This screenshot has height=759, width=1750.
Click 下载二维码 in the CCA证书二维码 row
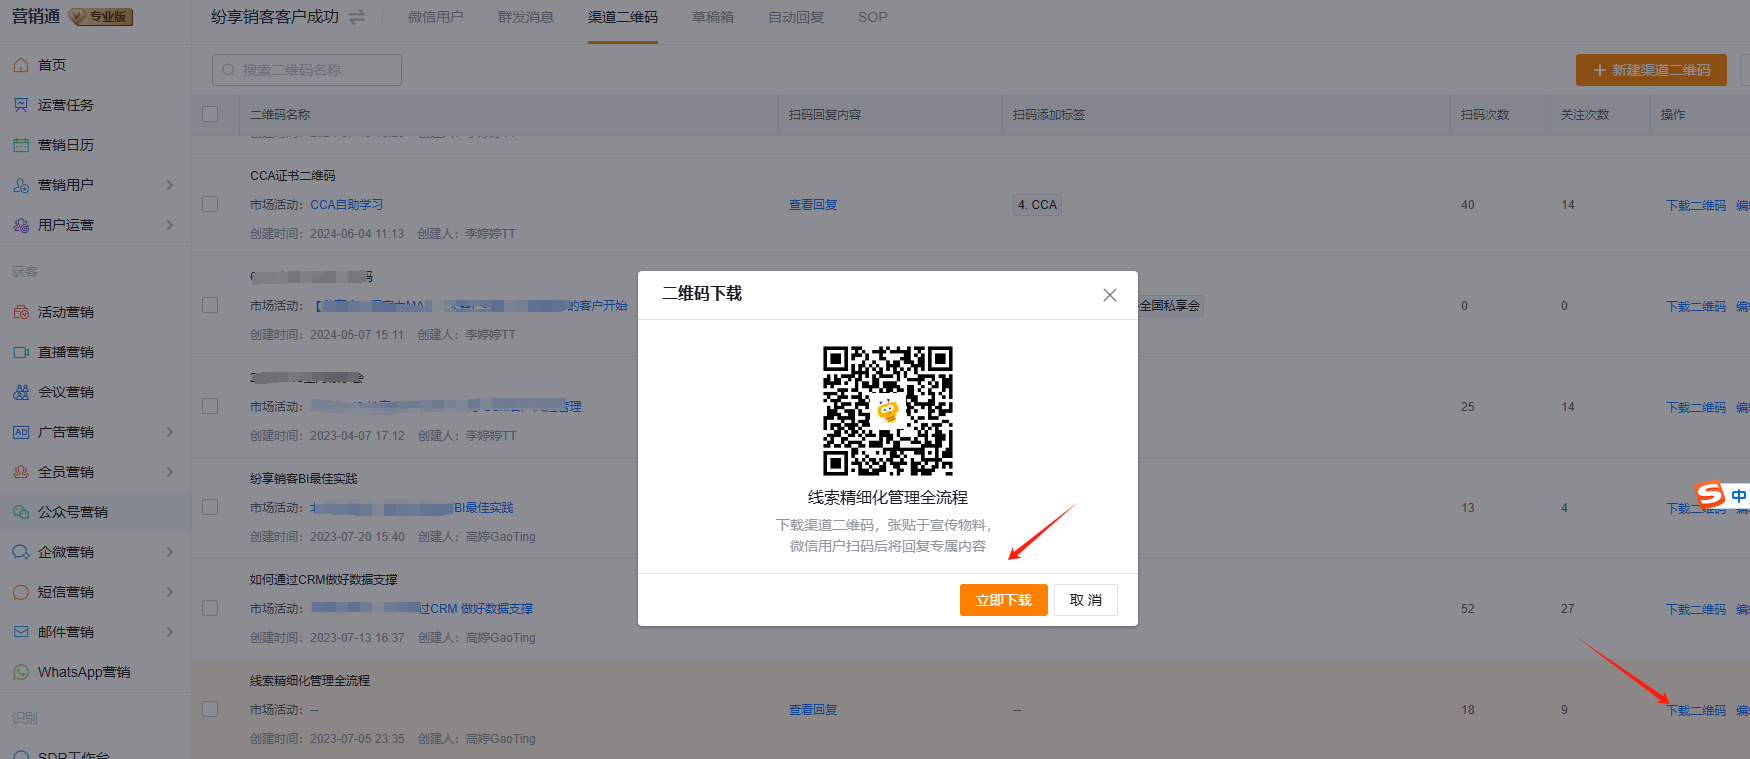[1696, 205]
